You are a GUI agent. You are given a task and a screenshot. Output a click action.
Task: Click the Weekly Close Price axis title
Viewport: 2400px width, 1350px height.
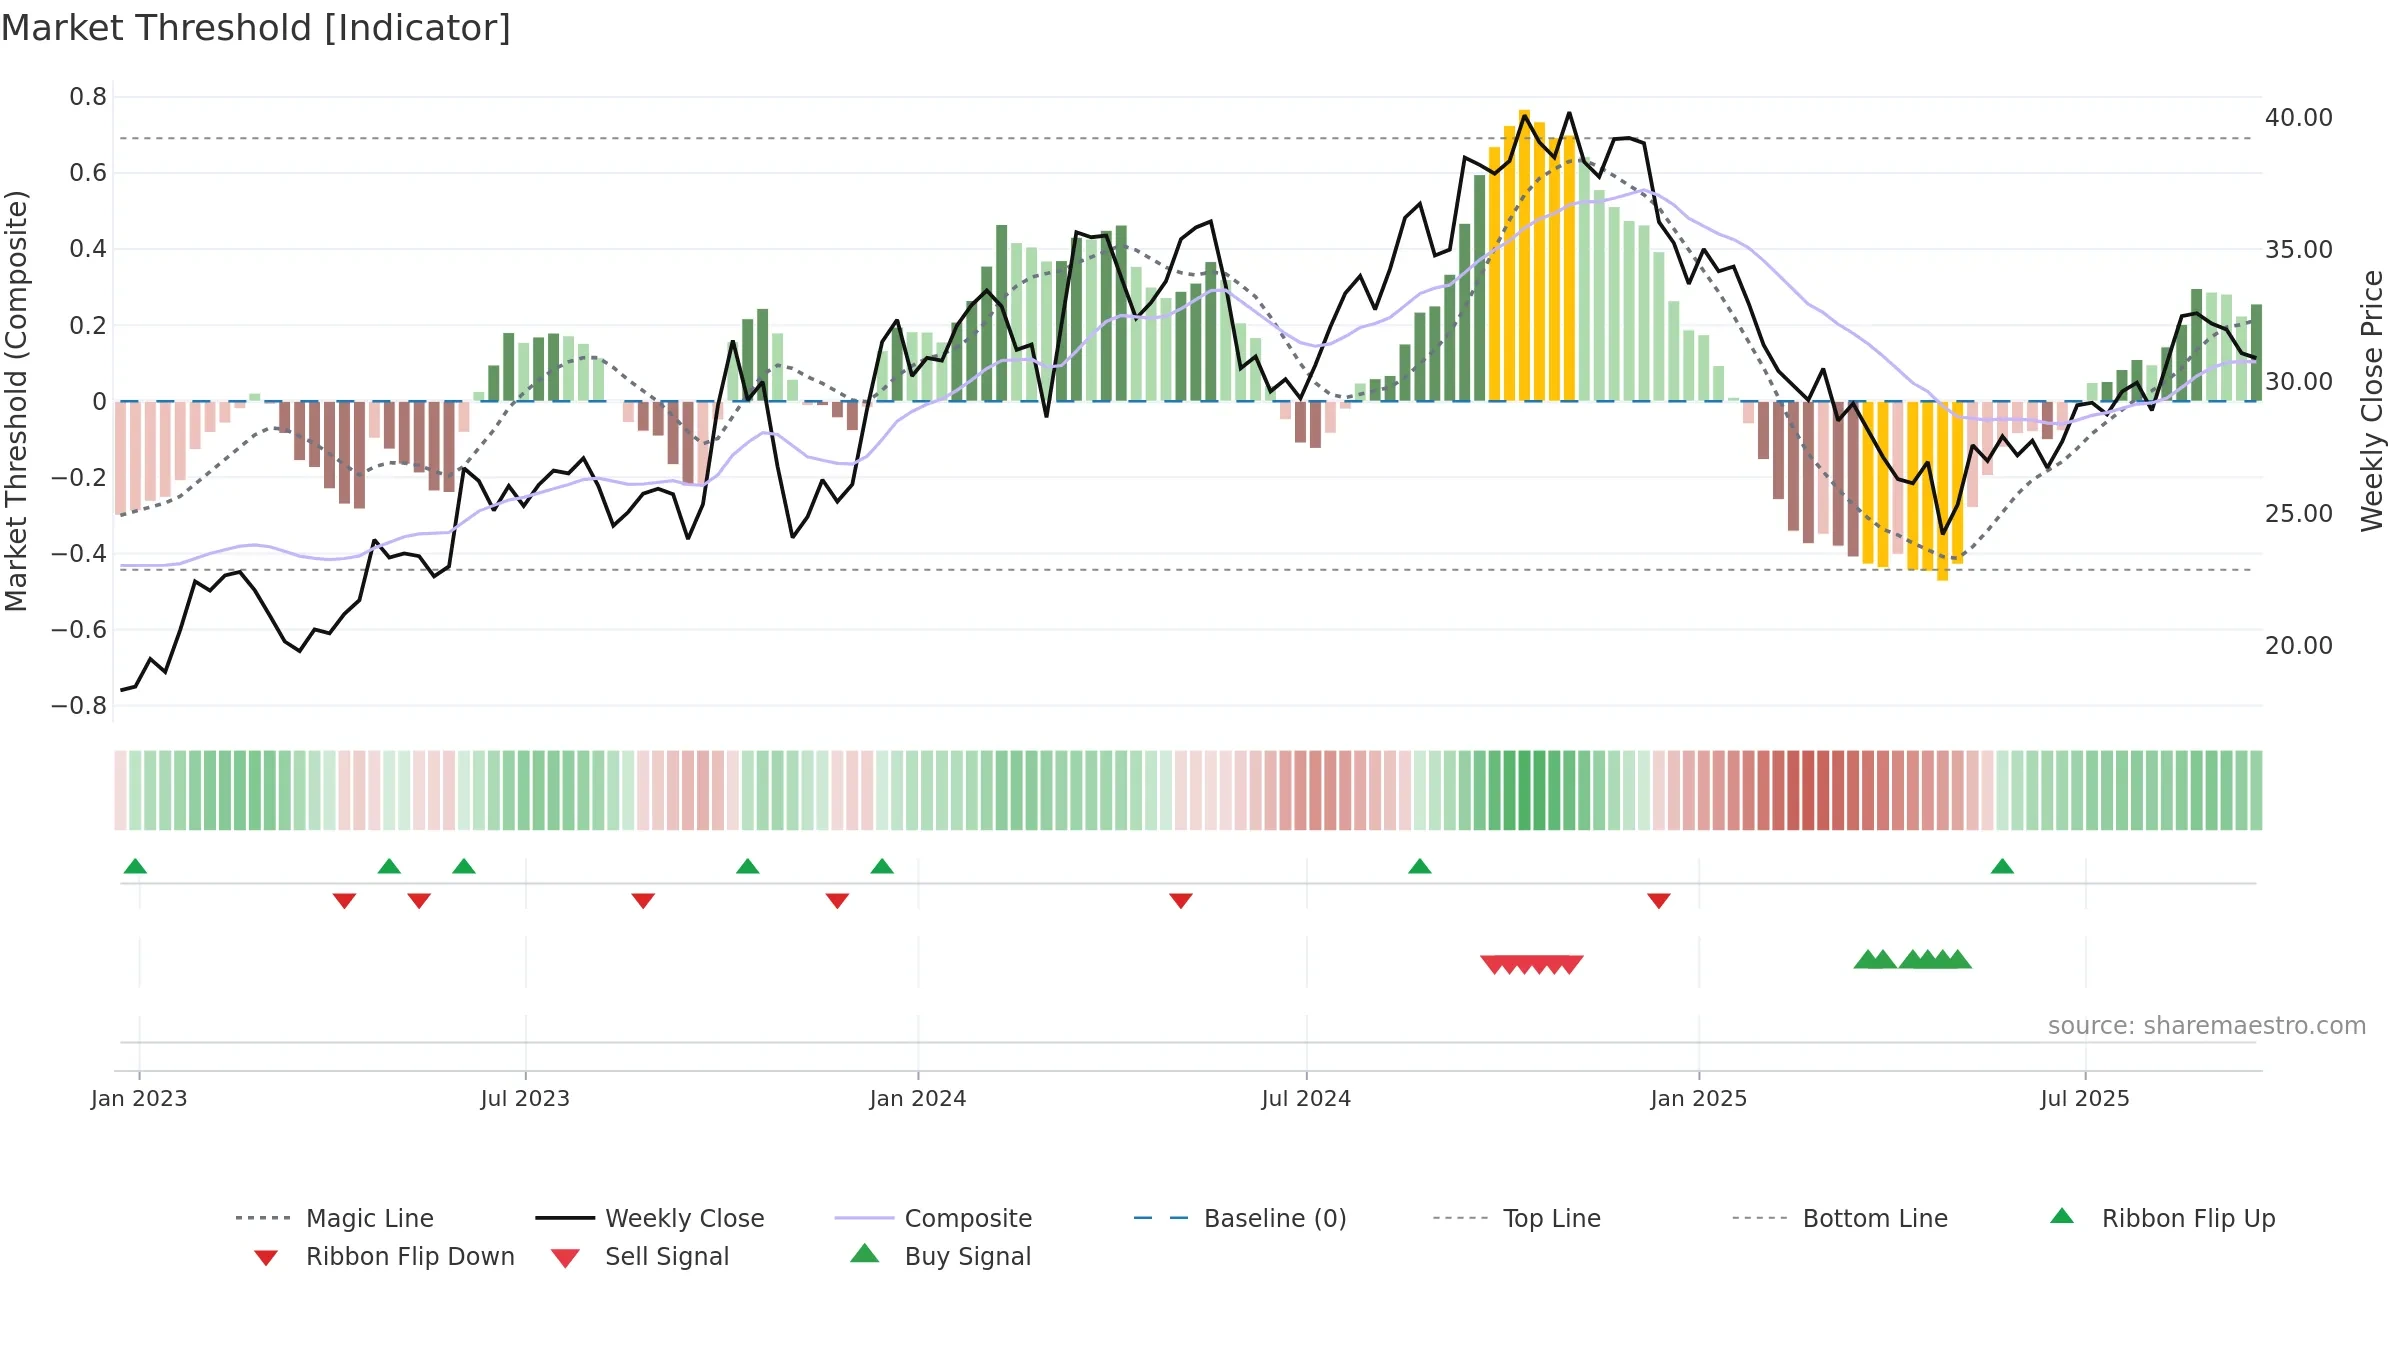(x=2372, y=401)
